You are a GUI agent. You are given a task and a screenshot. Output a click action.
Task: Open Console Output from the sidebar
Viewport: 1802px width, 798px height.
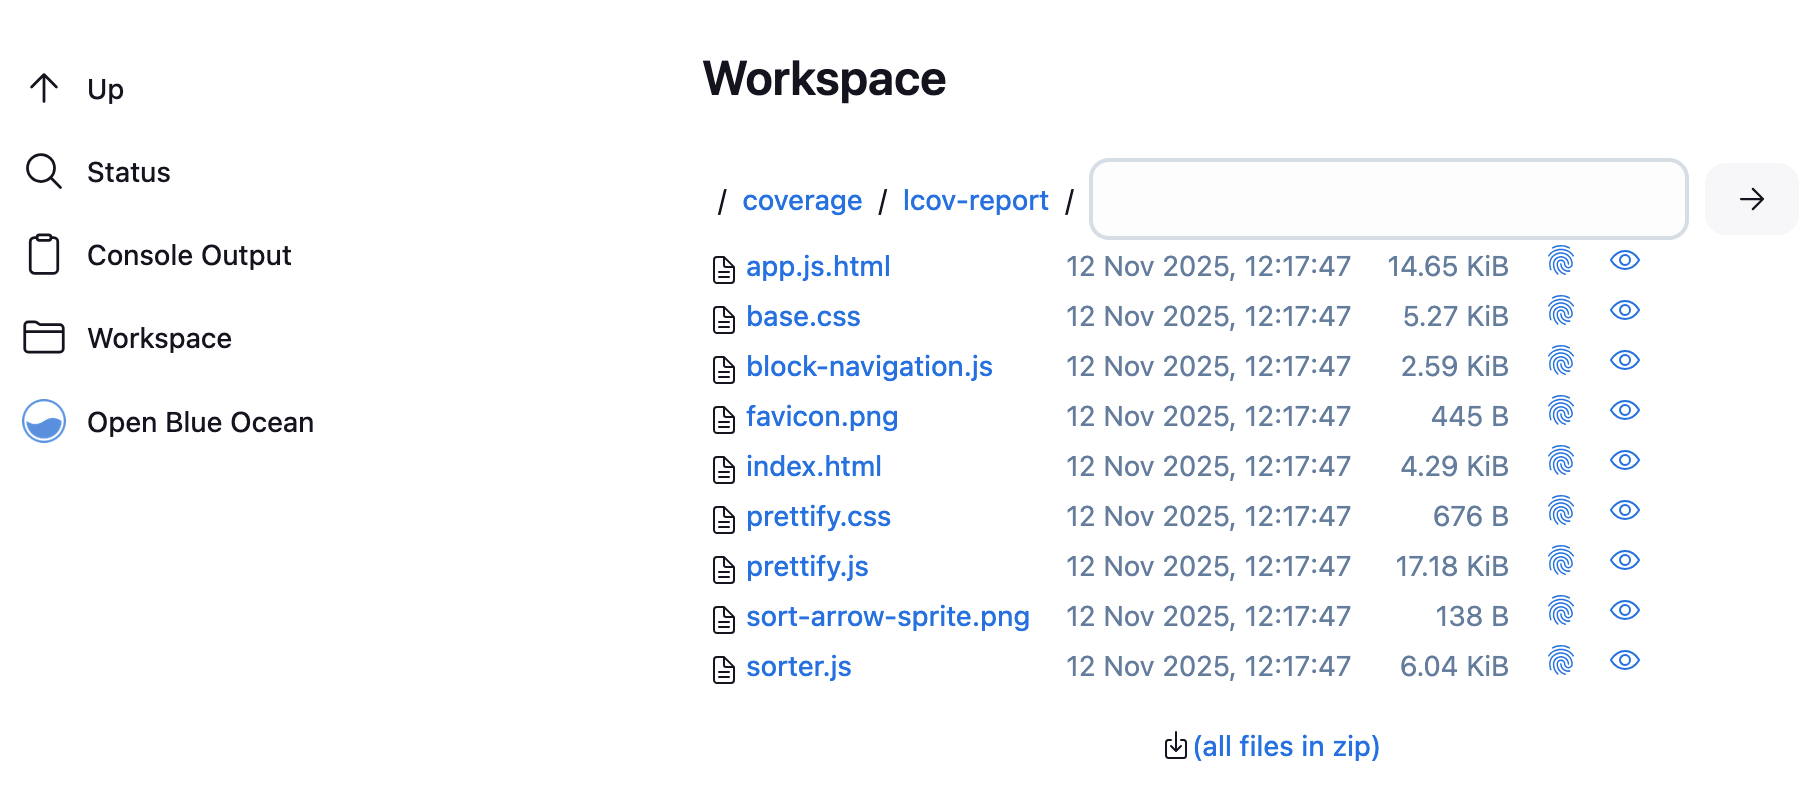pos(189,256)
